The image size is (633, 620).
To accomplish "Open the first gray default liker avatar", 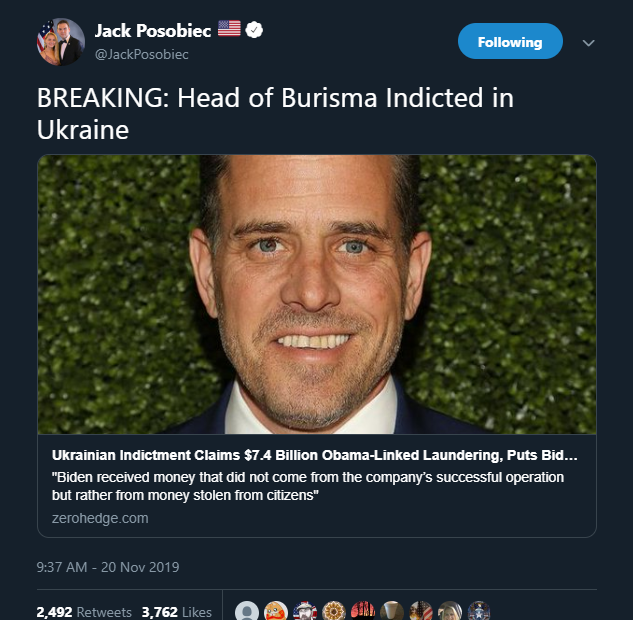I will (x=247, y=612).
